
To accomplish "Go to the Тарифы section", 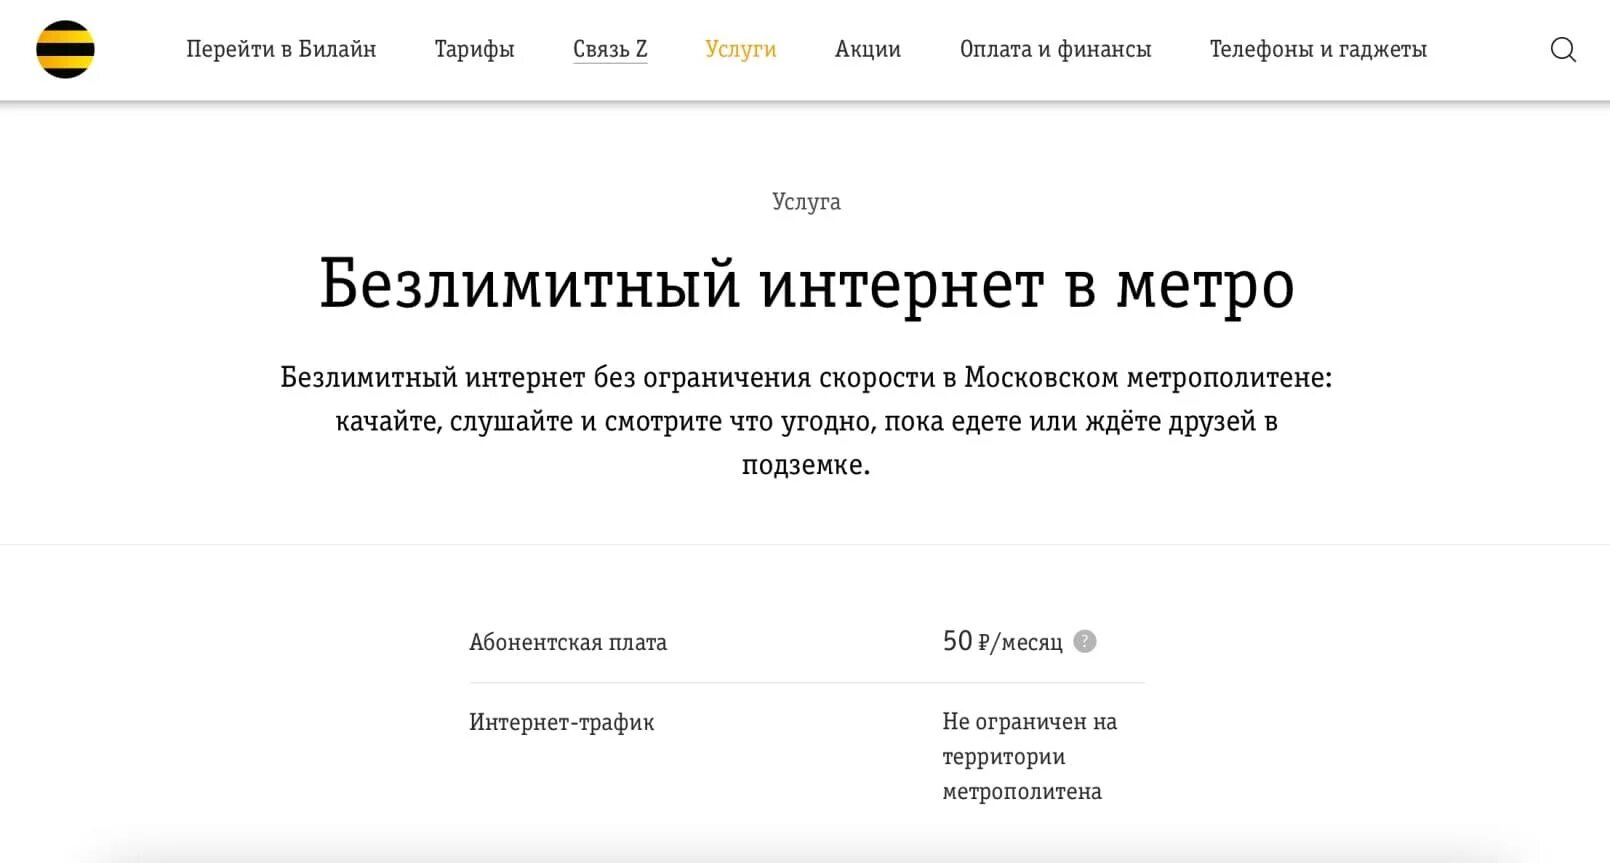I will [x=474, y=49].
